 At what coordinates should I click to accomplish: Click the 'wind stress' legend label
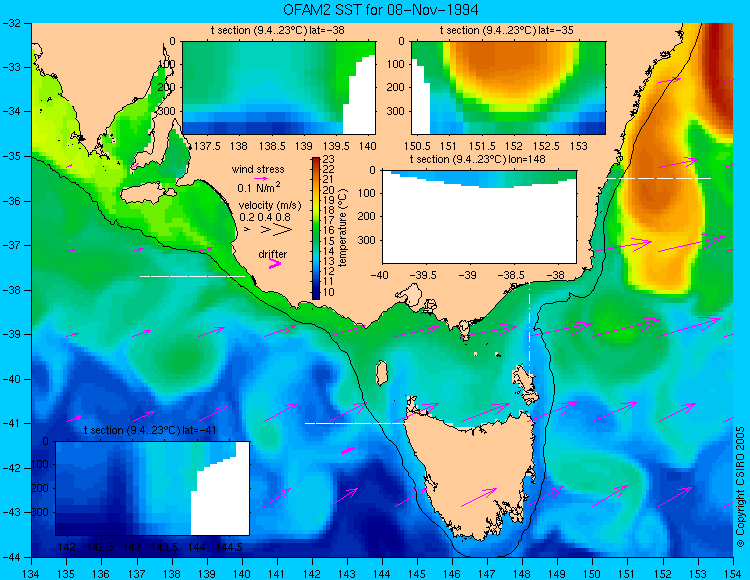[x=258, y=169]
